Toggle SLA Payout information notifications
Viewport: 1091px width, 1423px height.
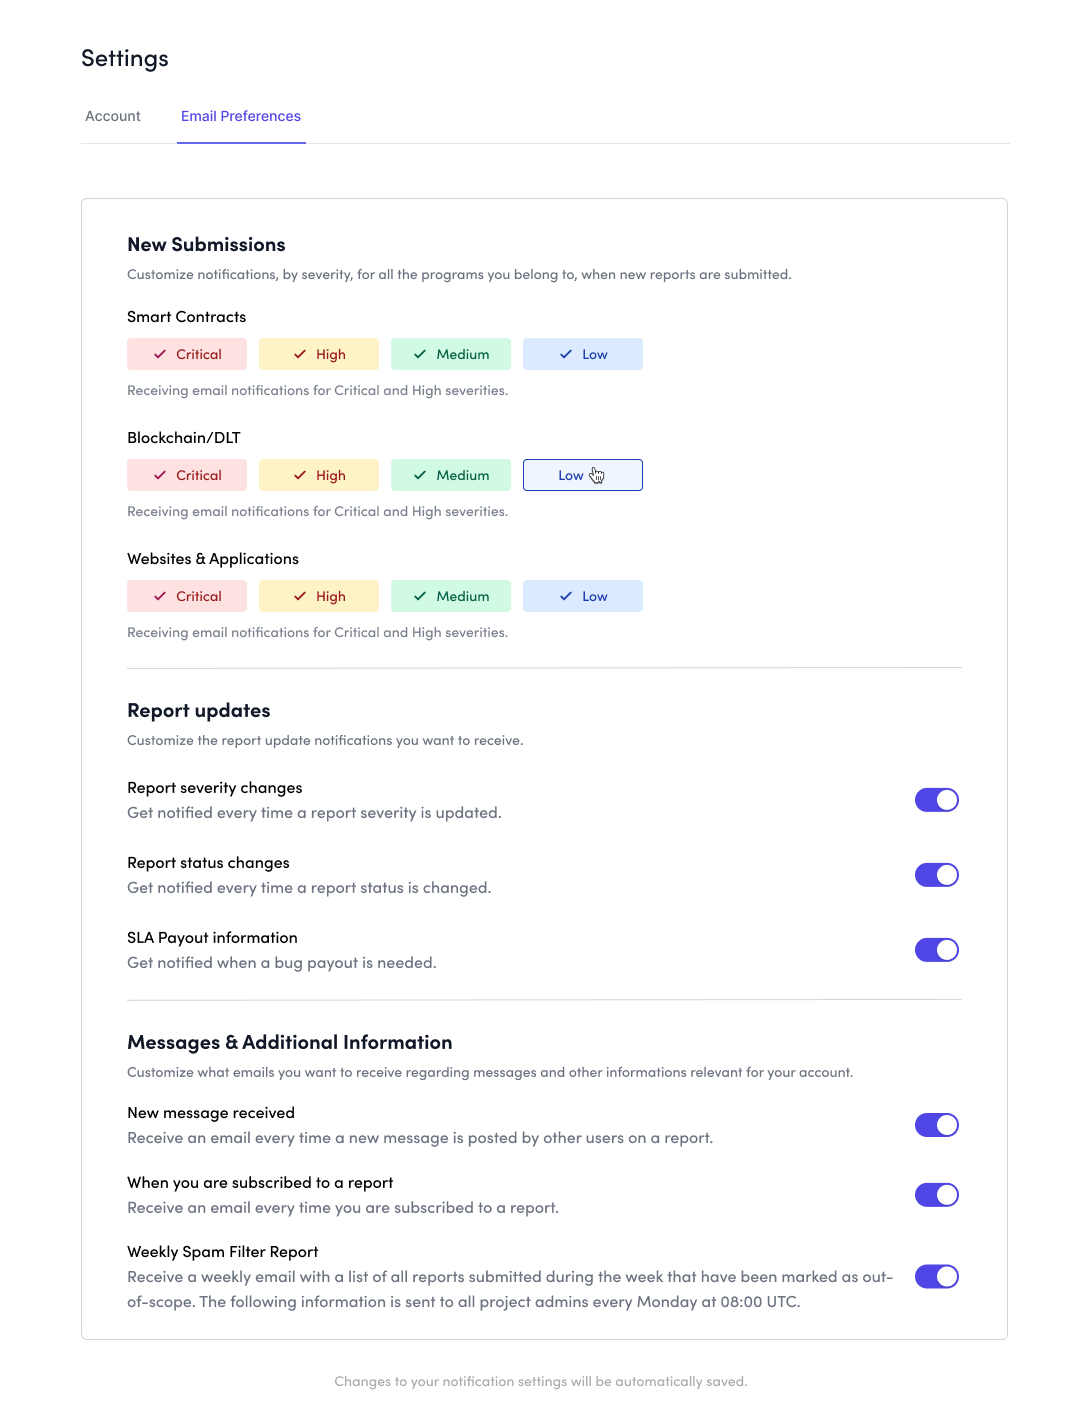[936, 949]
